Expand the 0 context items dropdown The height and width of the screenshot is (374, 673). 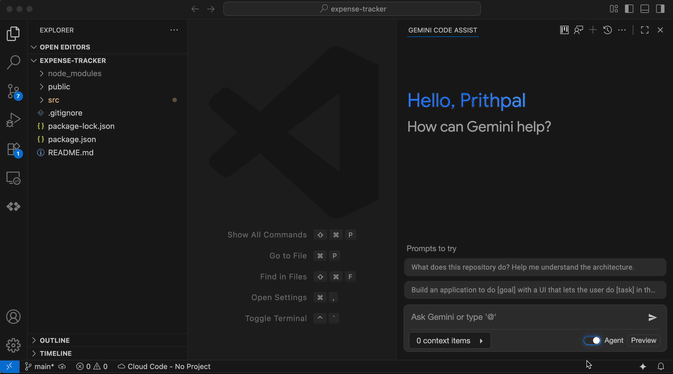449,341
